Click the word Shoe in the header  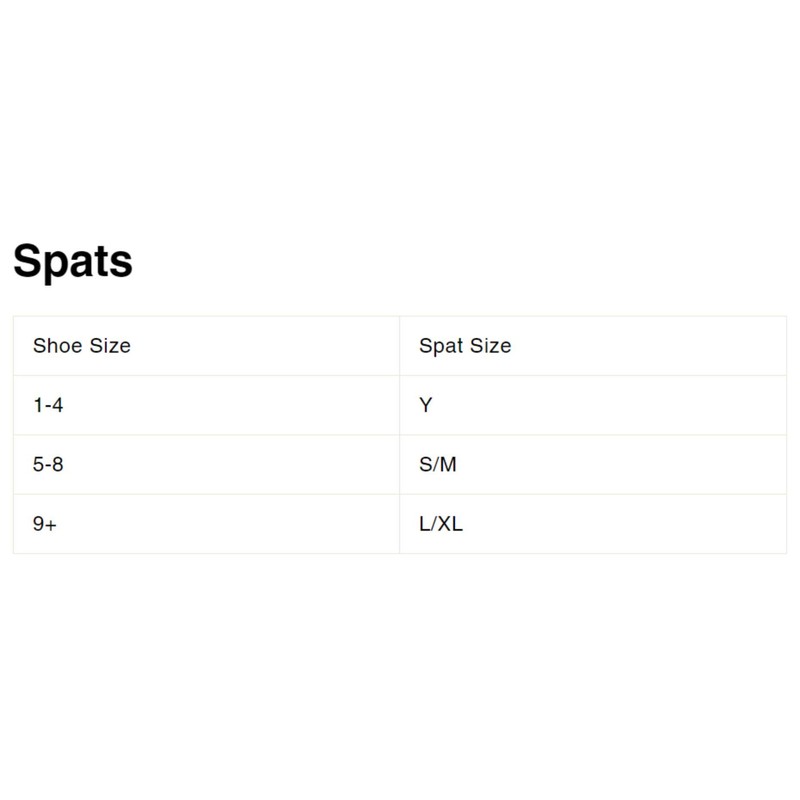(56, 346)
